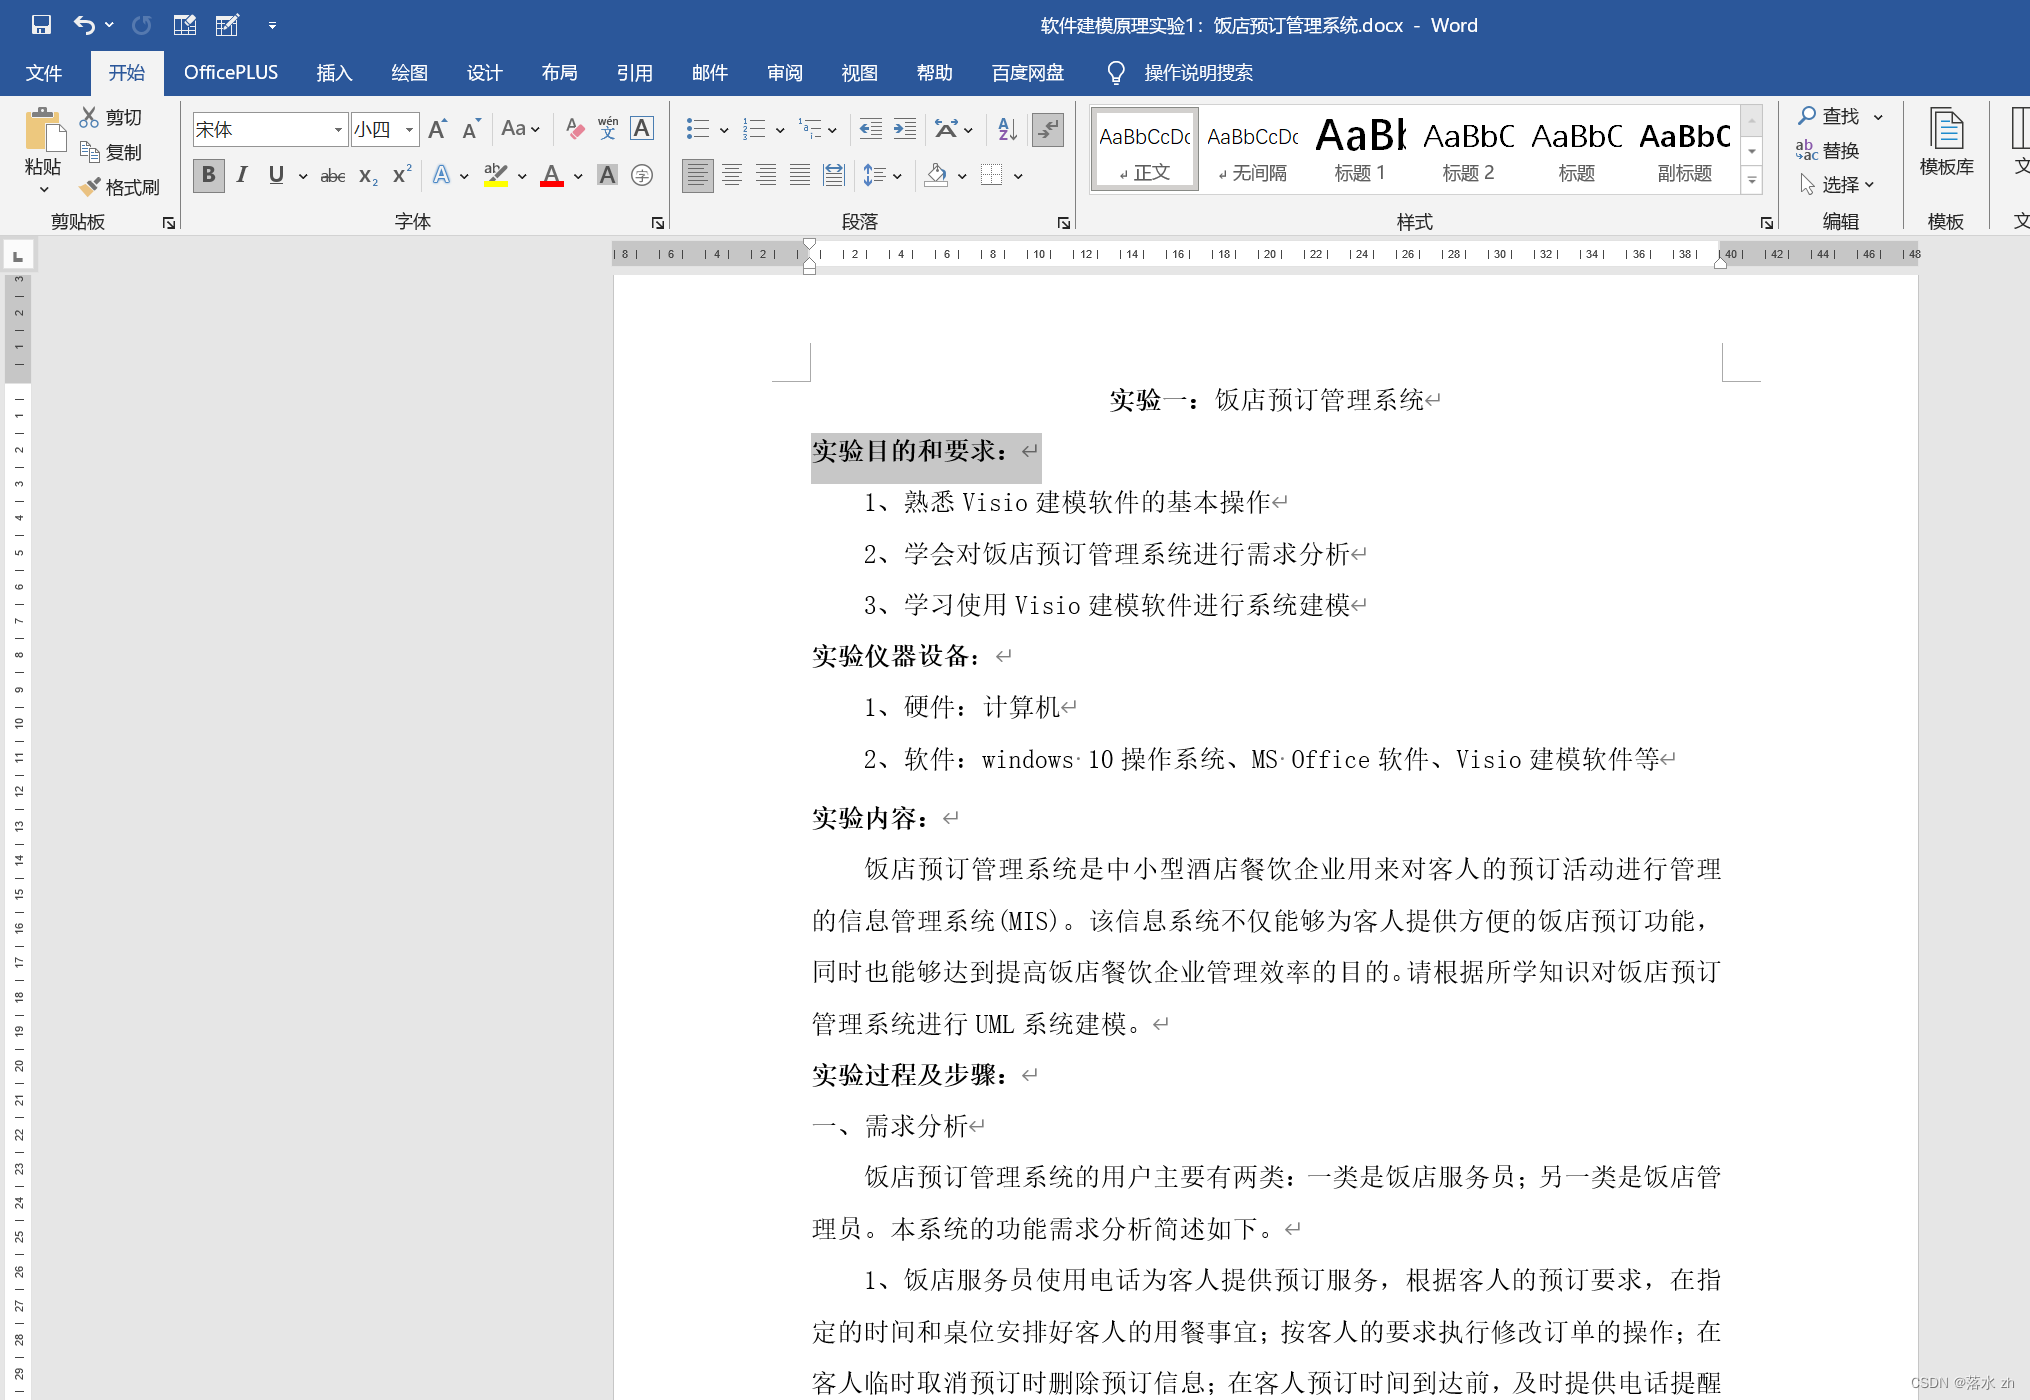Image resolution: width=2030 pixels, height=1400 pixels.
Task: Apply the 副标题 style
Action: (1685, 149)
